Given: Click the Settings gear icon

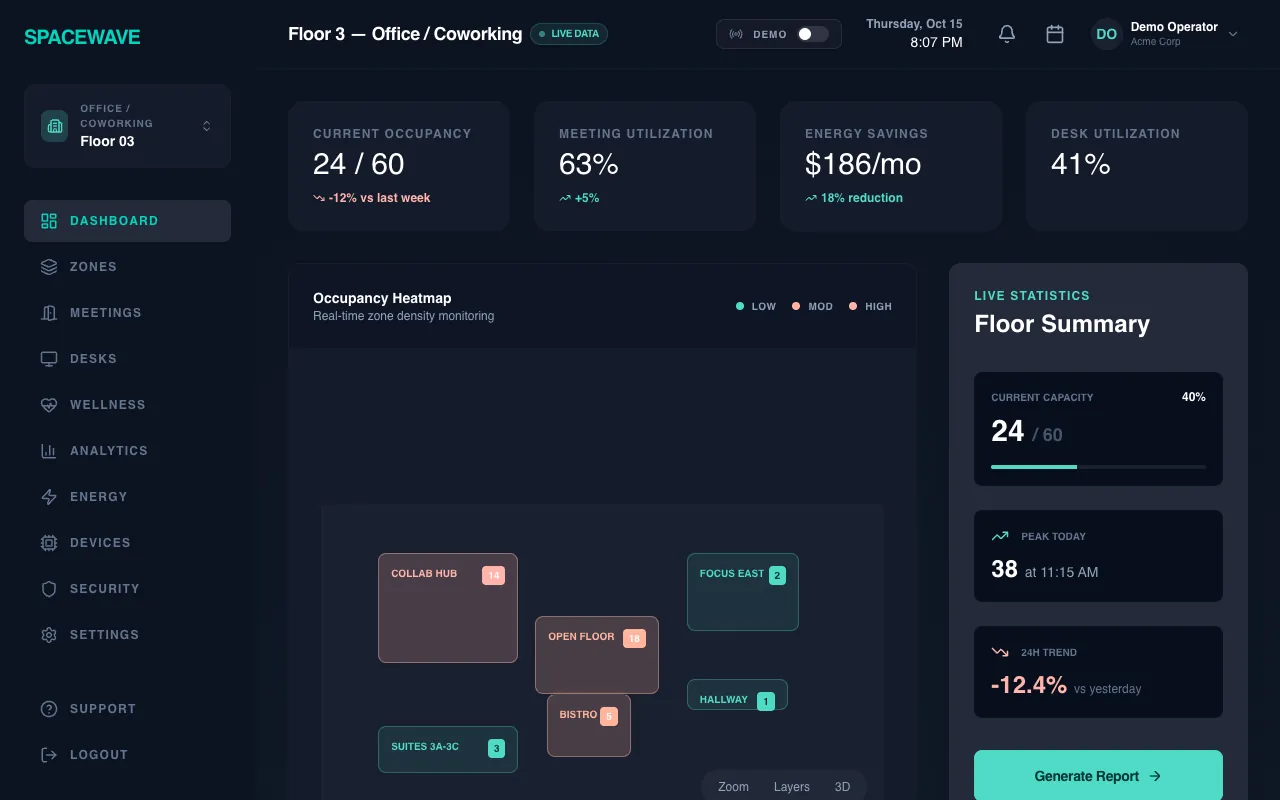Looking at the screenshot, I should [x=49, y=635].
